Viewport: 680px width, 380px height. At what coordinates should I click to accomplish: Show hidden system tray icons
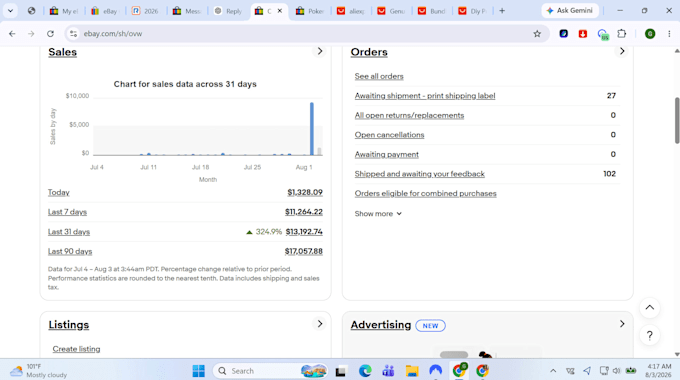[553, 371]
